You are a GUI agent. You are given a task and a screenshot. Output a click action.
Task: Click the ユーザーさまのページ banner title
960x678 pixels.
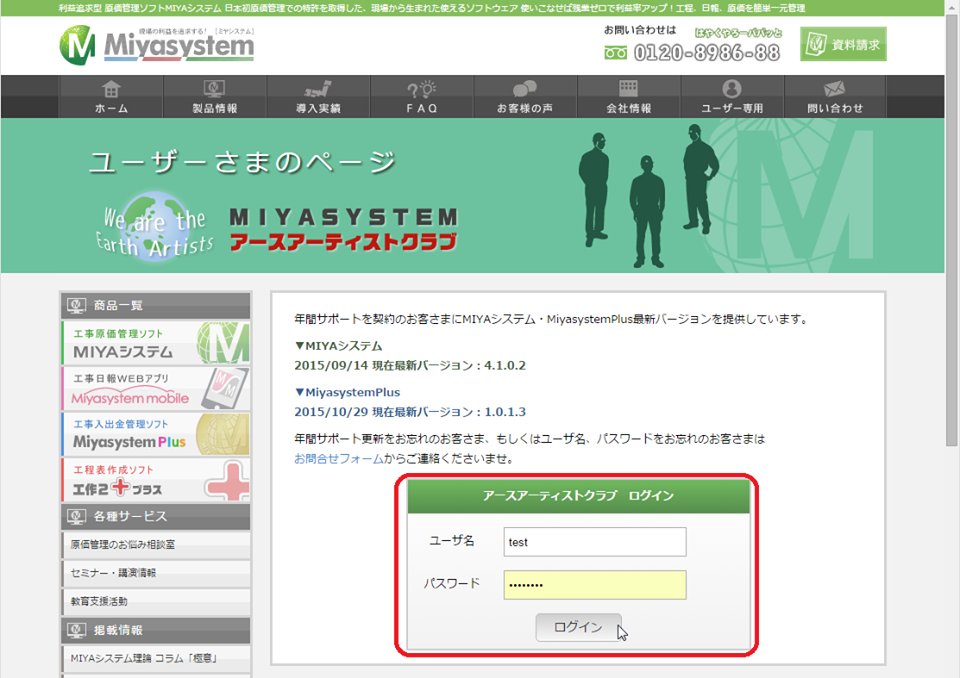pyautogui.click(x=242, y=162)
